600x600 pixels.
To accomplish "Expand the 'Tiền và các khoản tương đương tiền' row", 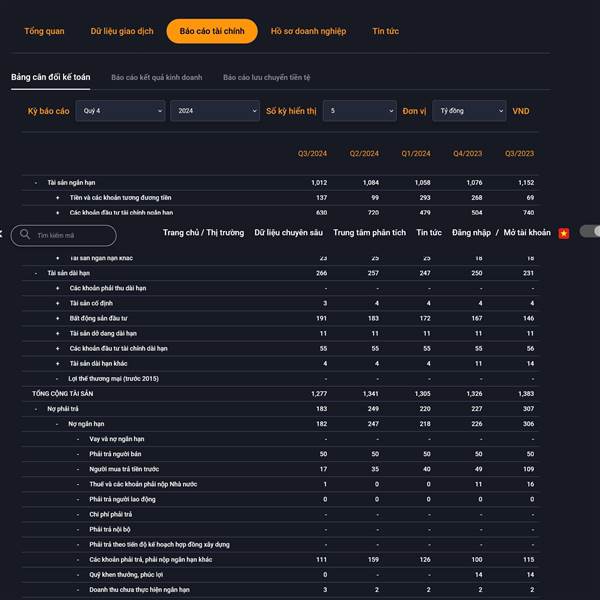I will pos(57,198).
